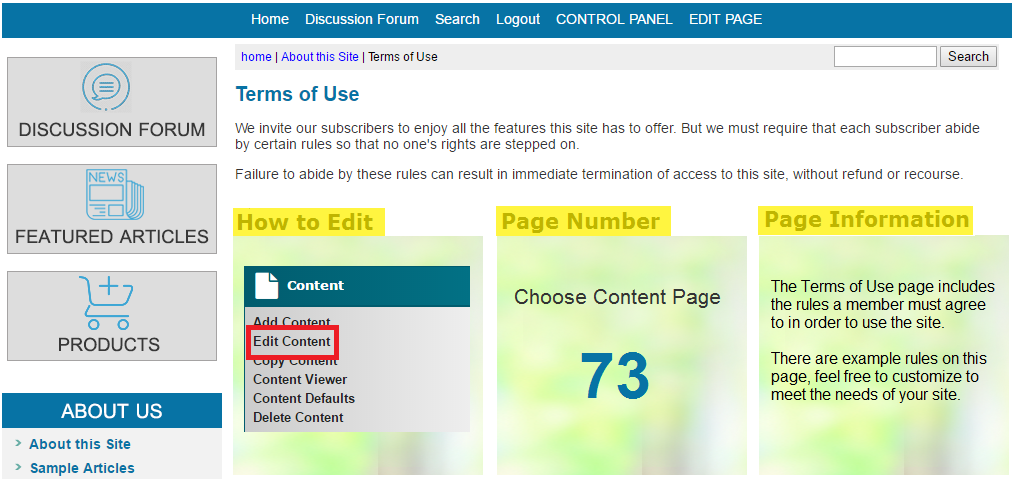Click the How to Edit heading

tap(306, 223)
